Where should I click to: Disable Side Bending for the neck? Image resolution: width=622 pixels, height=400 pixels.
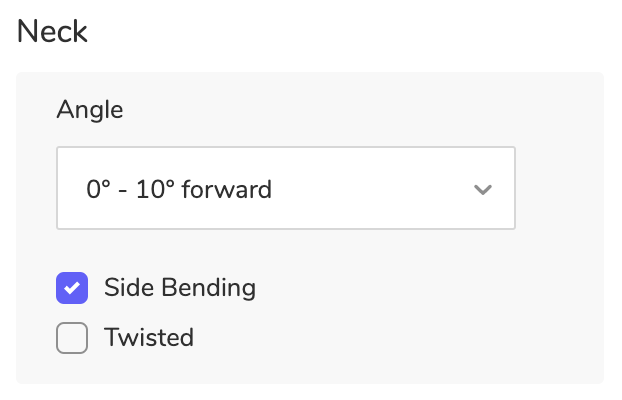coord(72,289)
